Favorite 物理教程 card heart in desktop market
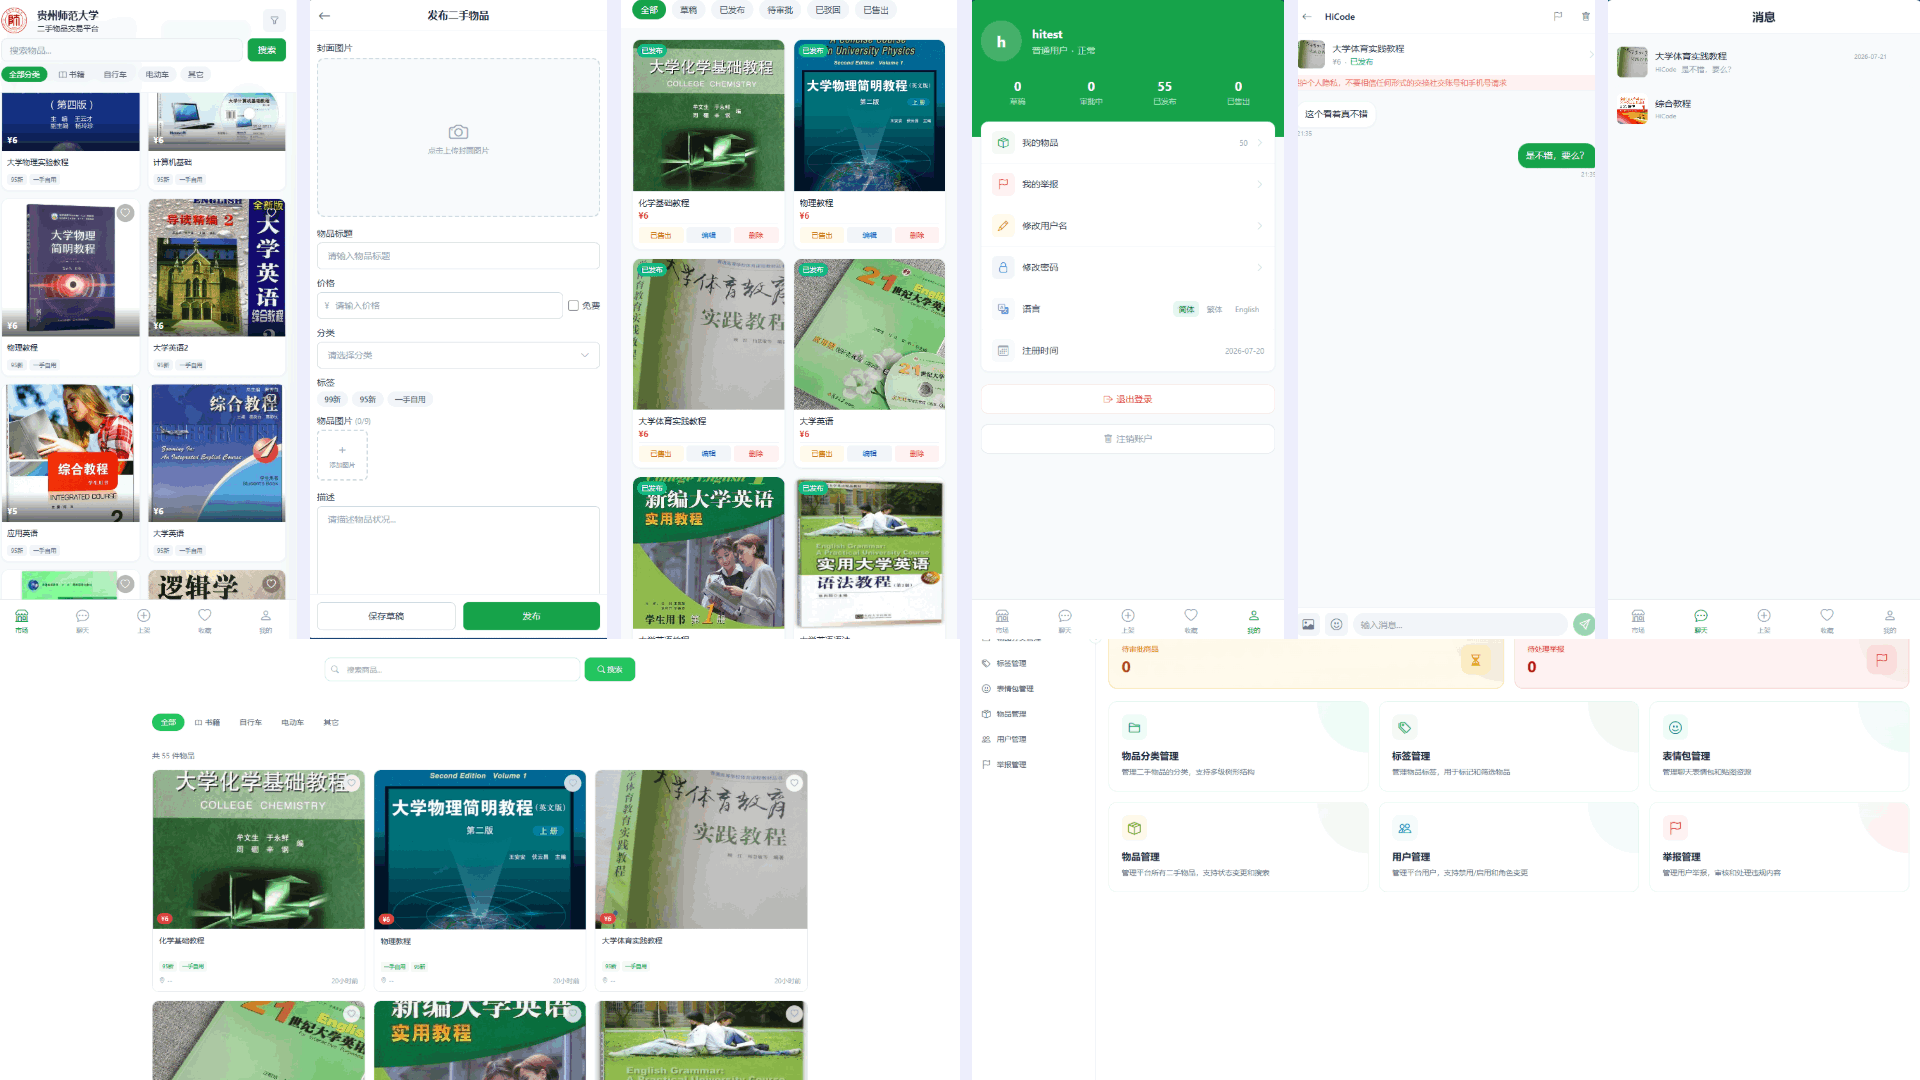The height and width of the screenshot is (1080, 1920). (x=572, y=783)
